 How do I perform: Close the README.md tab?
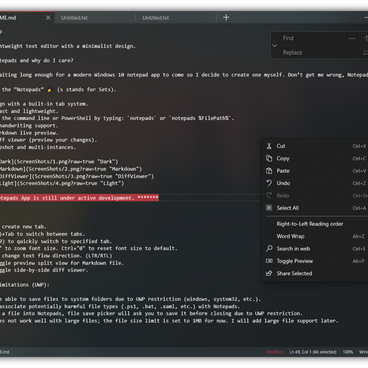[x=48, y=18]
